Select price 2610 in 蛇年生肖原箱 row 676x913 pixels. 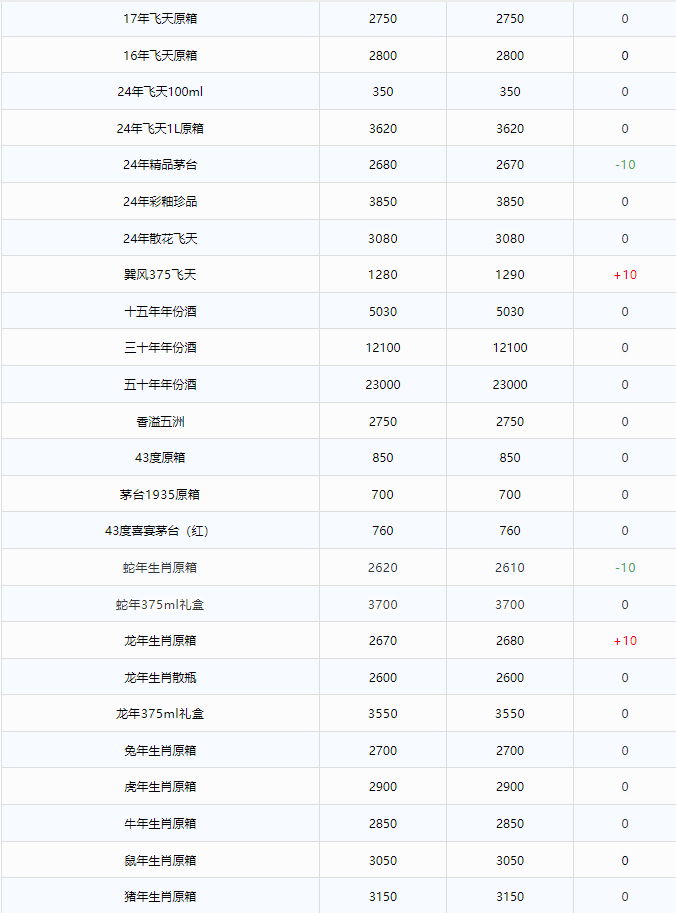click(510, 568)
